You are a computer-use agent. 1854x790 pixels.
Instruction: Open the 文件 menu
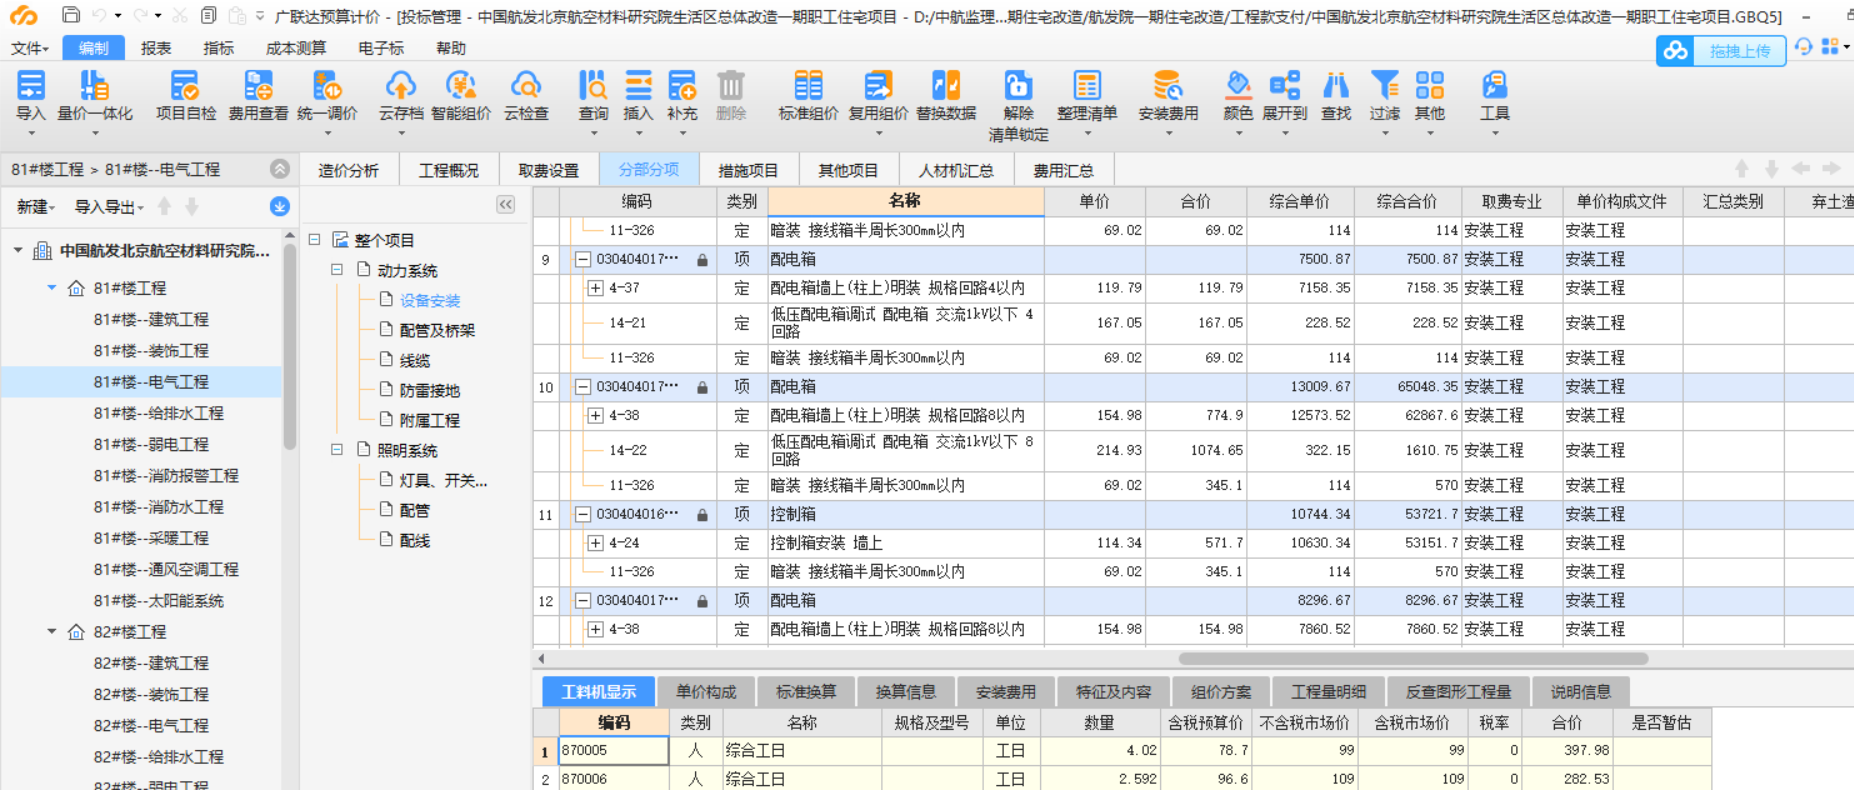coord(29,48)
